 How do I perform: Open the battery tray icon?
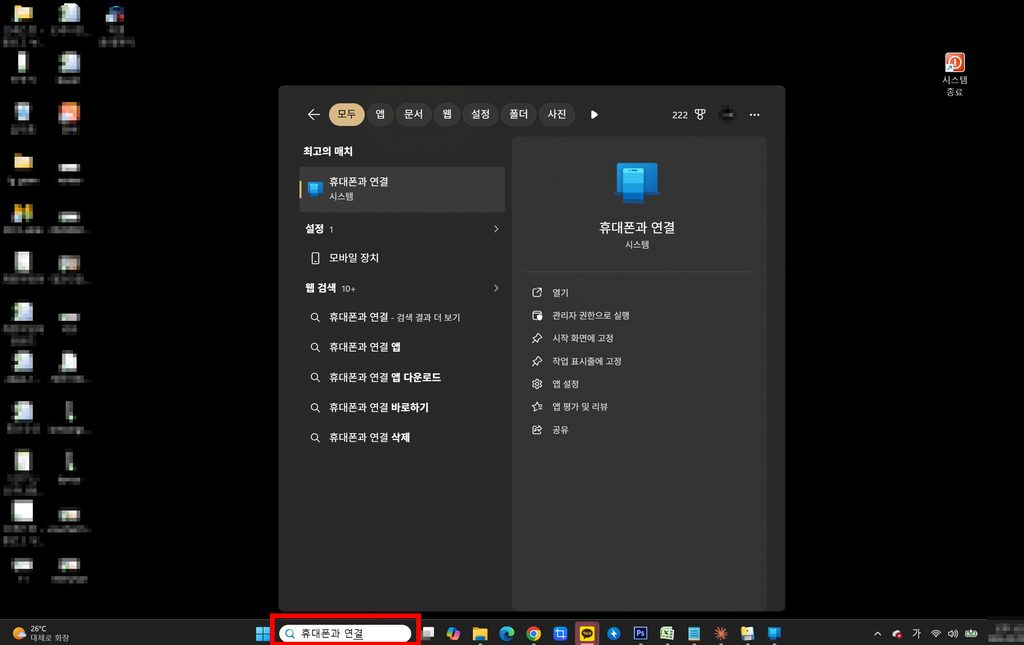tap(971, 633)
